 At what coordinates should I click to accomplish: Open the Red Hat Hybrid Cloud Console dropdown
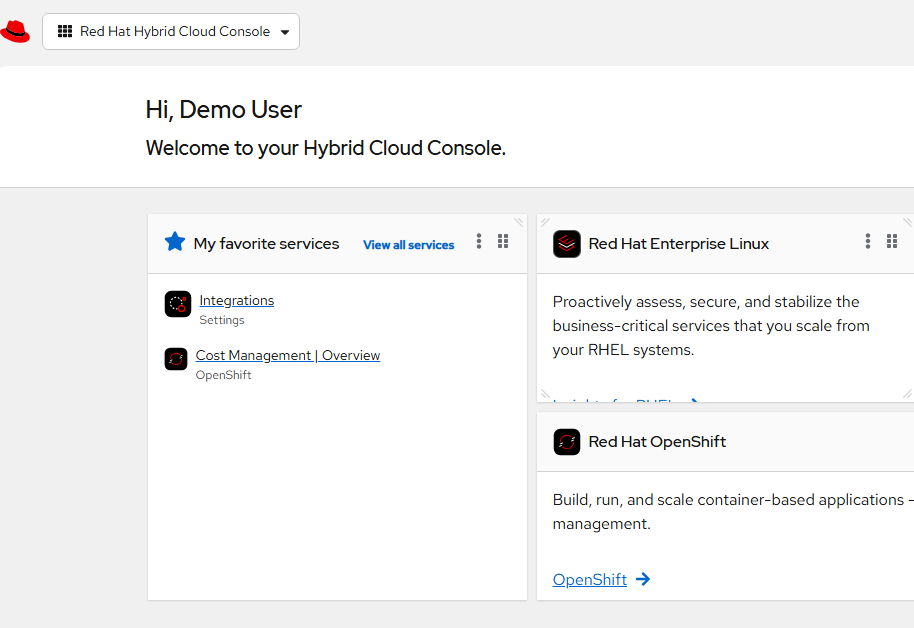coord(171,31)
